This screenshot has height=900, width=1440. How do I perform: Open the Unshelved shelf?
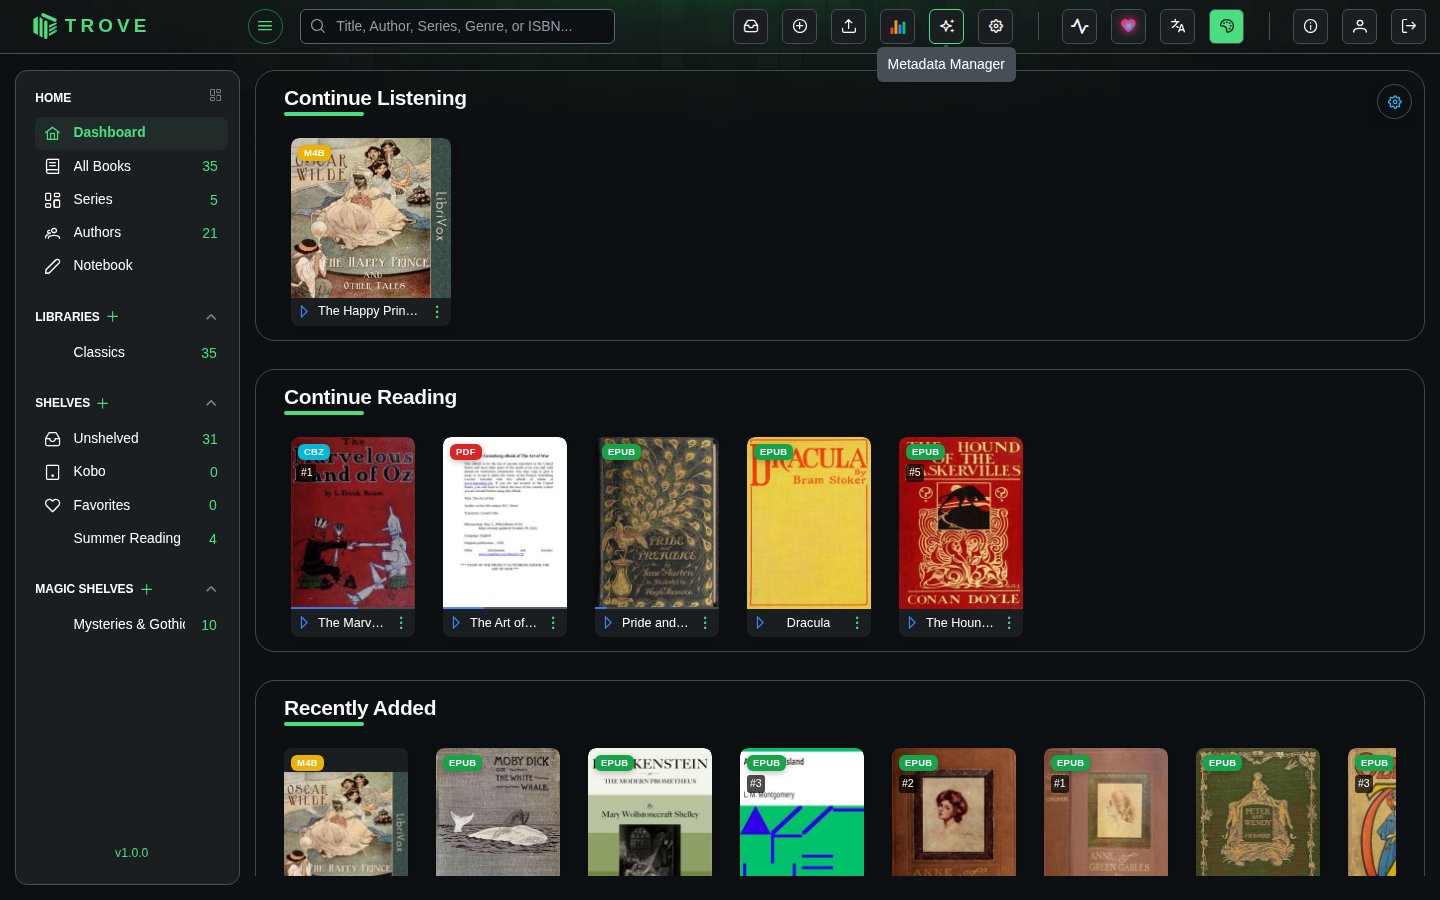click(x=131, y=439)
